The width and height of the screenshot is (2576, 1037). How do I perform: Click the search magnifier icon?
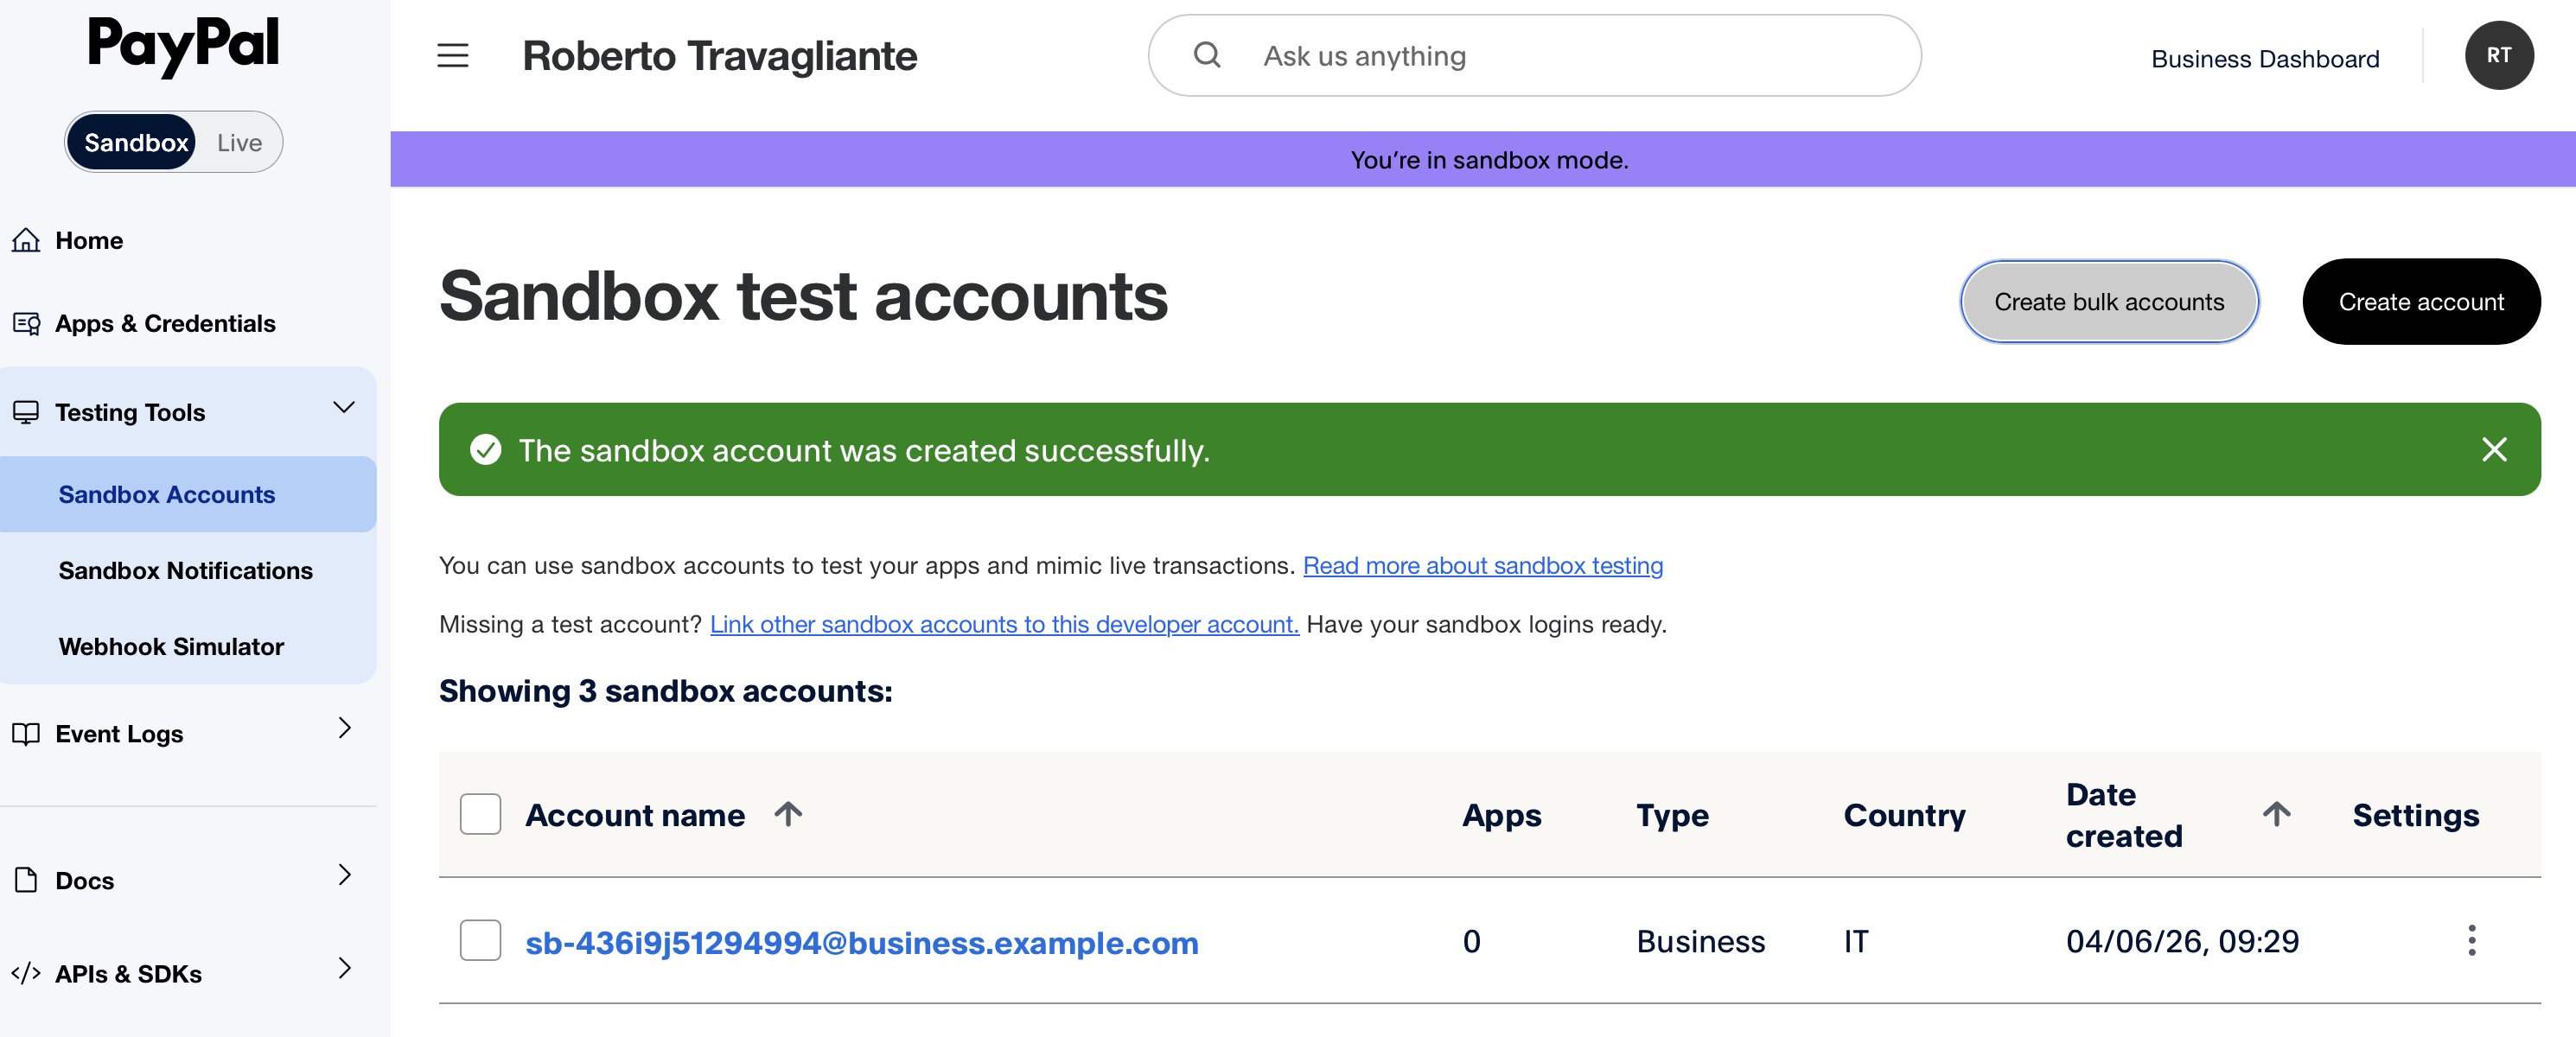(1207, 55)
